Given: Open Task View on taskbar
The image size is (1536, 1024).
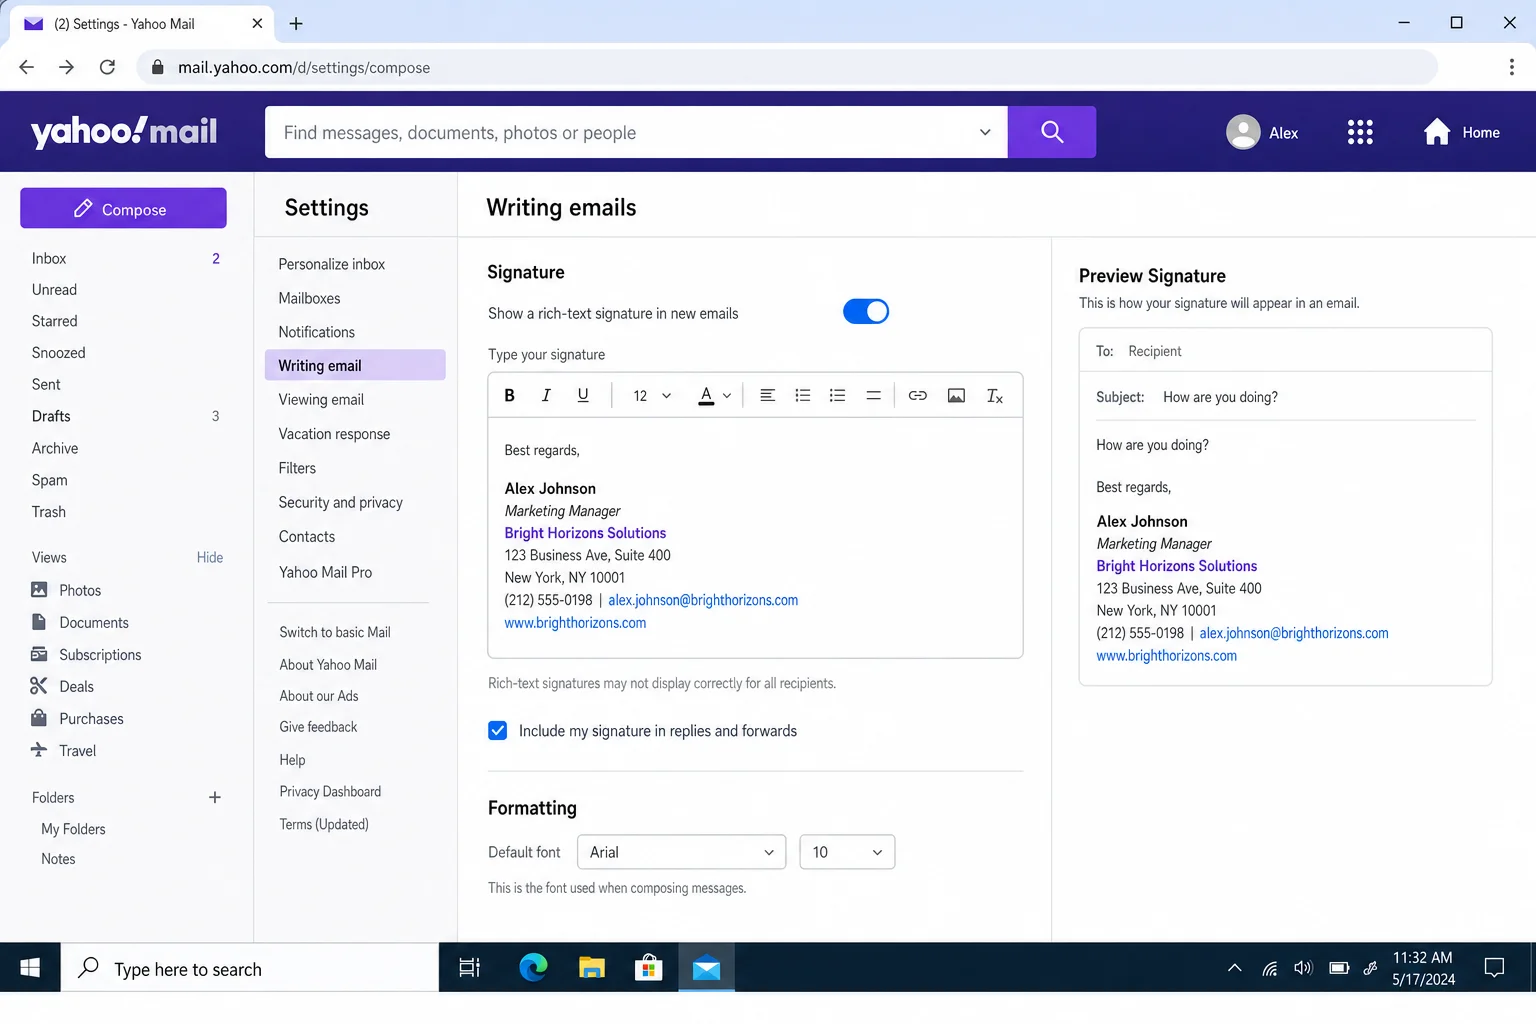Looking at the screenshot, I should click(469, 967).
